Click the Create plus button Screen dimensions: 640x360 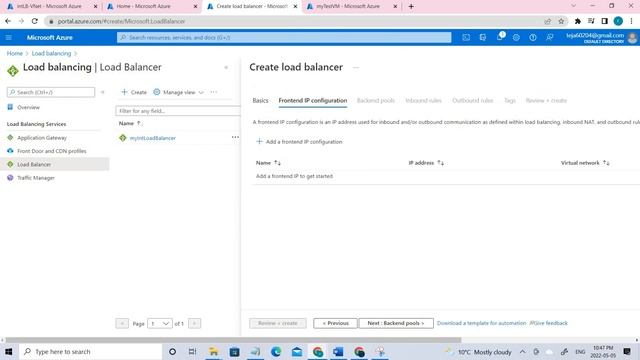click(134, 92)
